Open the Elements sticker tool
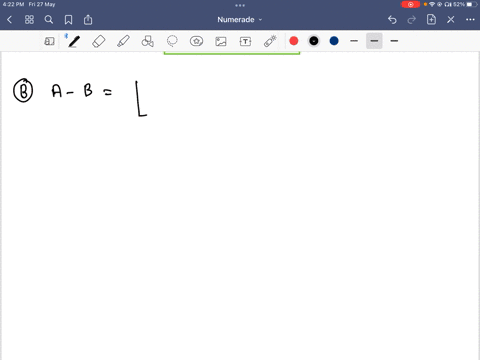The width and height of the screenshot is (480, 360). tap(196, 41)
